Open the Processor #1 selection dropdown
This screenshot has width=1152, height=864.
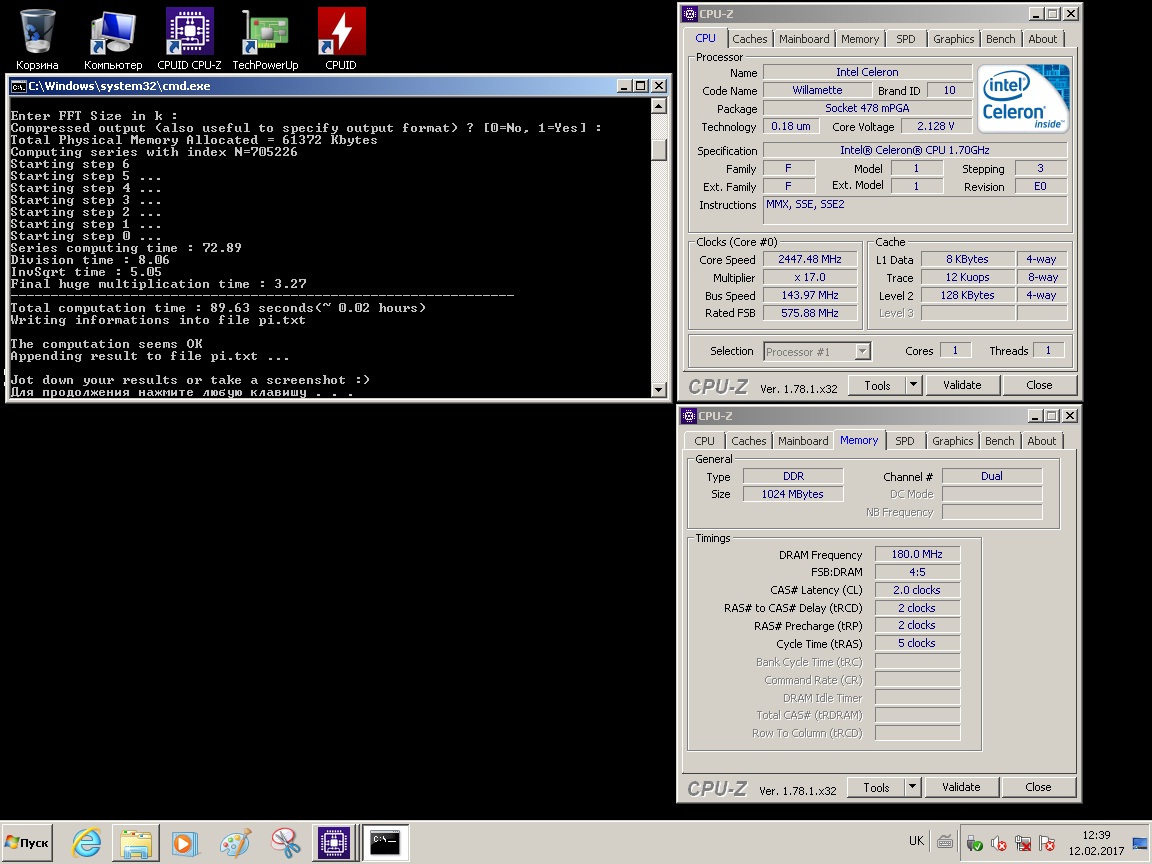(x=817, y=352)
